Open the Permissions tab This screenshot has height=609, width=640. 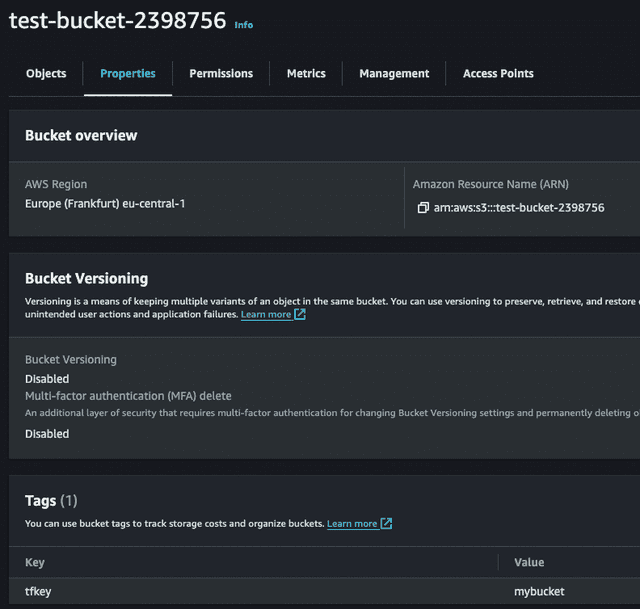pos(221,74)
